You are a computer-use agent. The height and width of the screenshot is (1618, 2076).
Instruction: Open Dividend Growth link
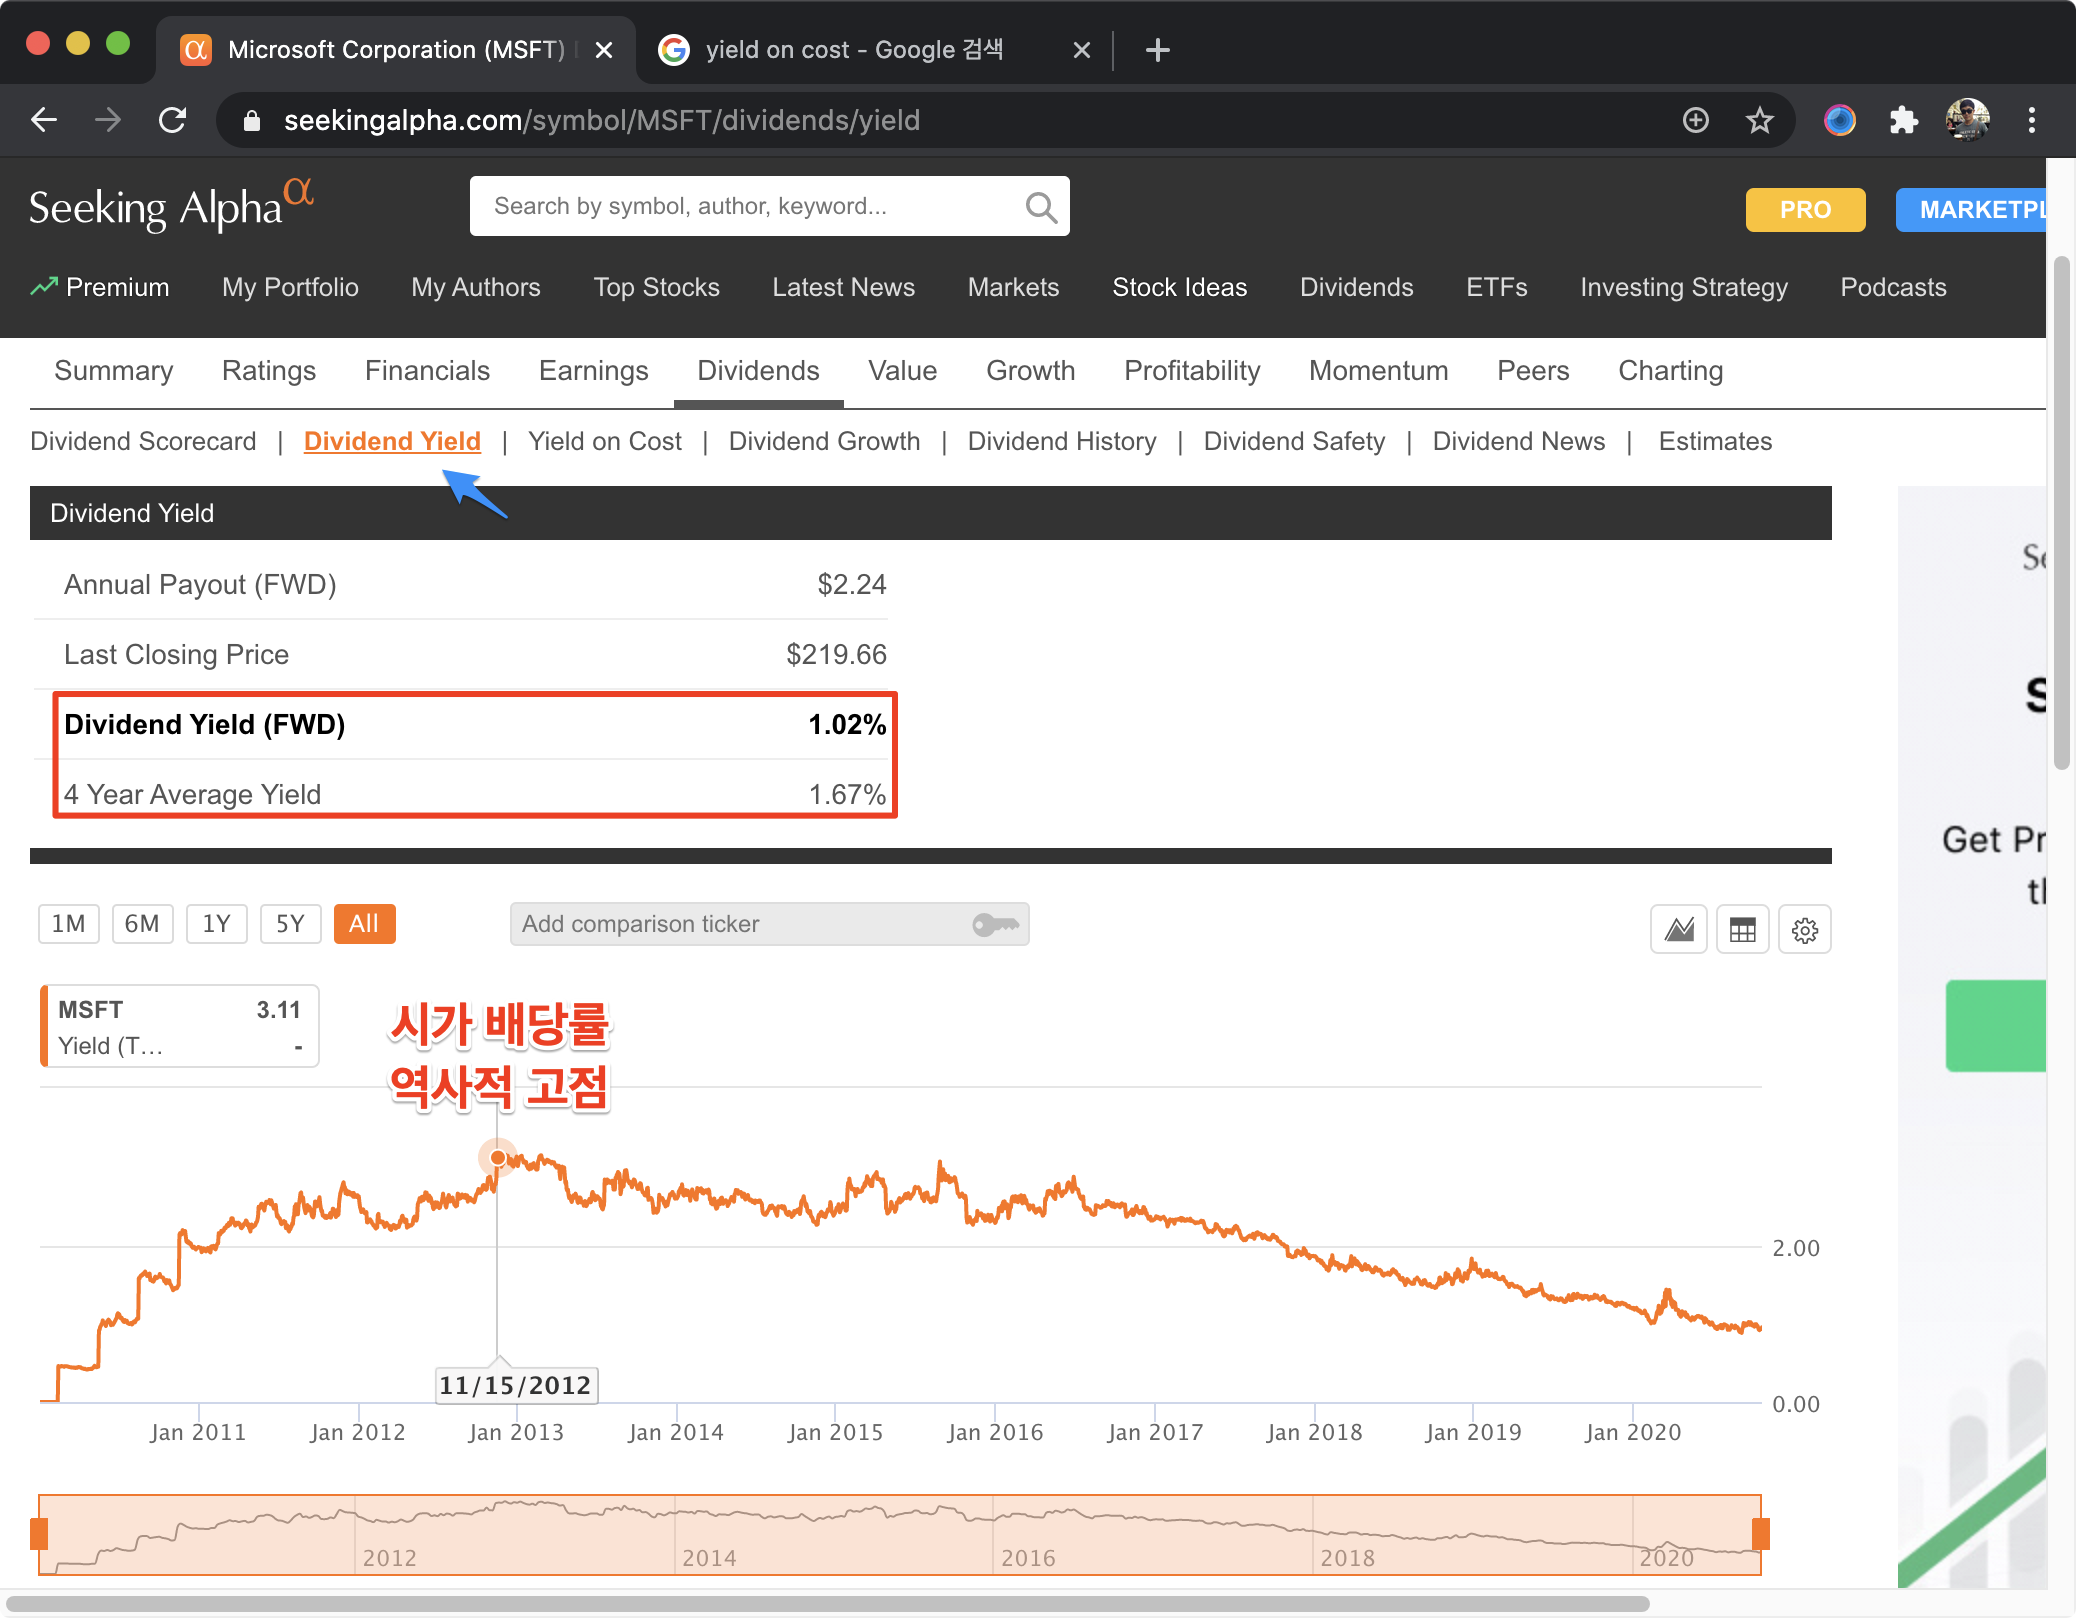[824, 442]
